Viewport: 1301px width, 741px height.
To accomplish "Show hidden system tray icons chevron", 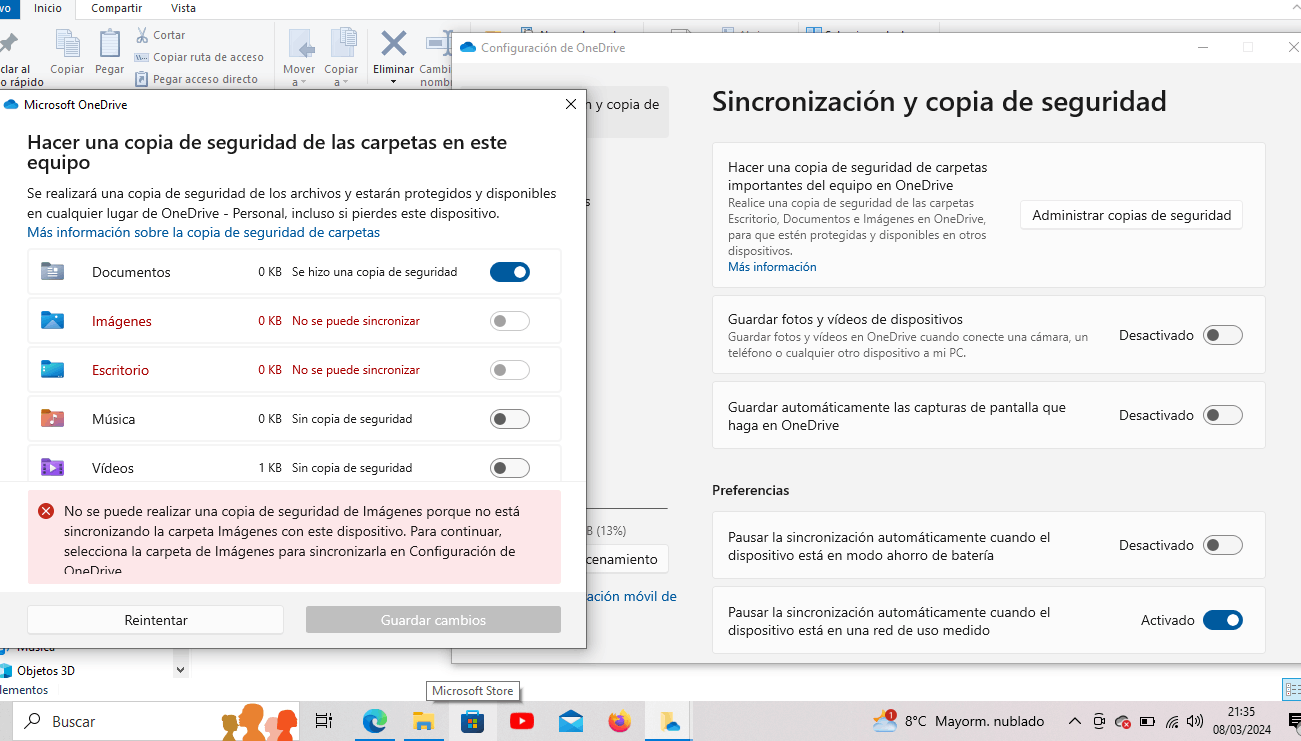I will coord(1075,721).
